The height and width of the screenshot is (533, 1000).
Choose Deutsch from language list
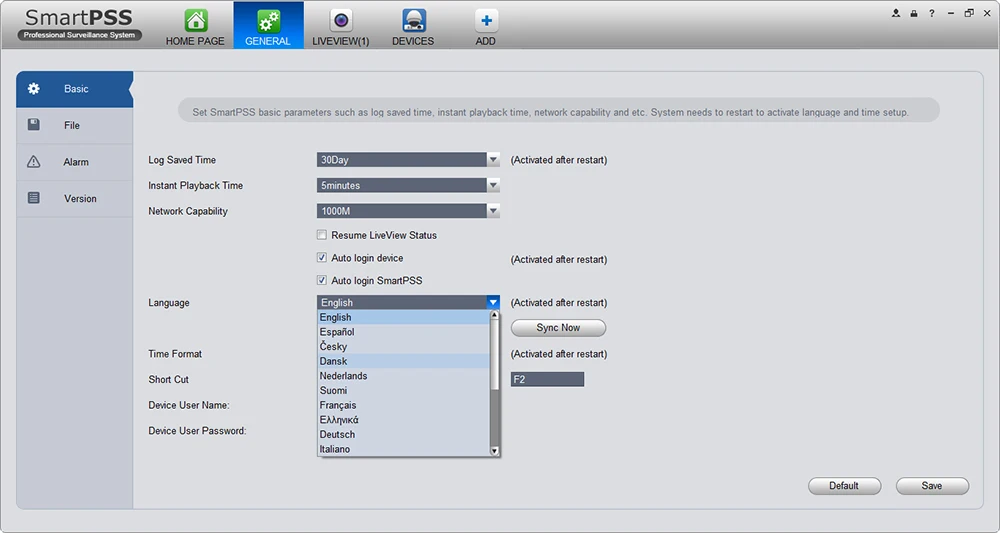pyautogui.click(x=404, y=434)
